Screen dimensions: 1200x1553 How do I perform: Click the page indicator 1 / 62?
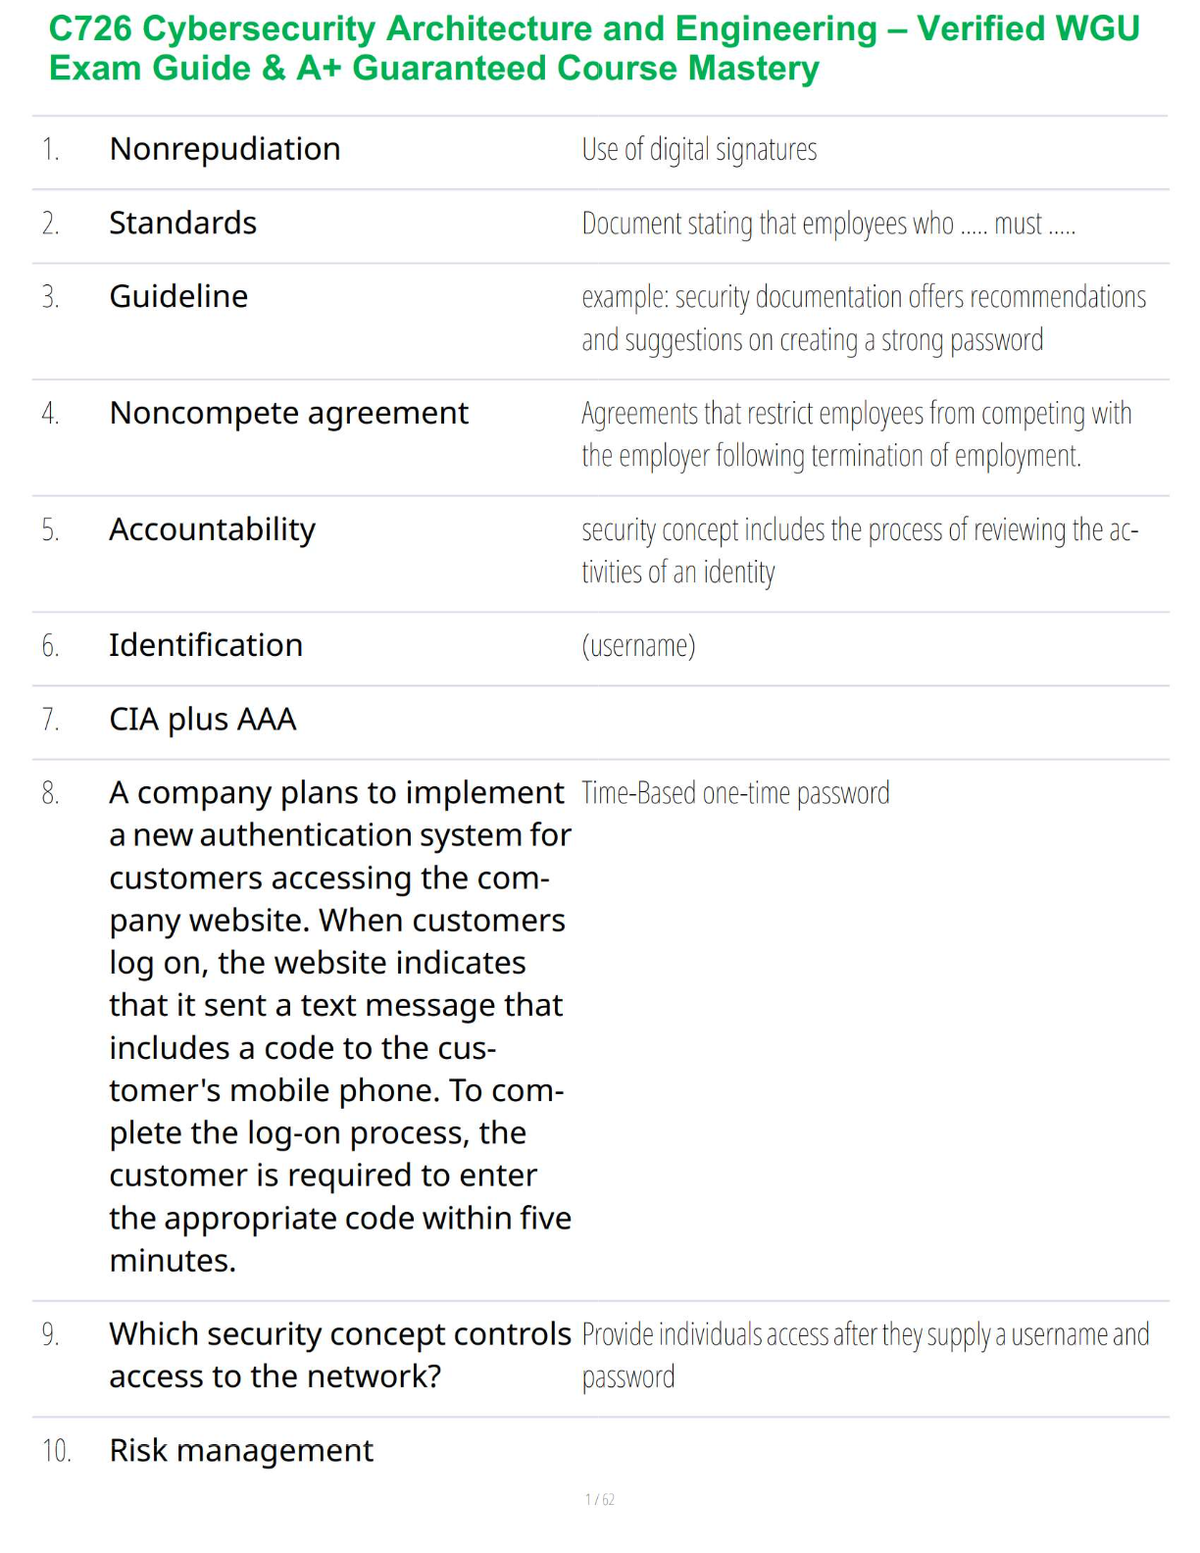[600, 1499]
